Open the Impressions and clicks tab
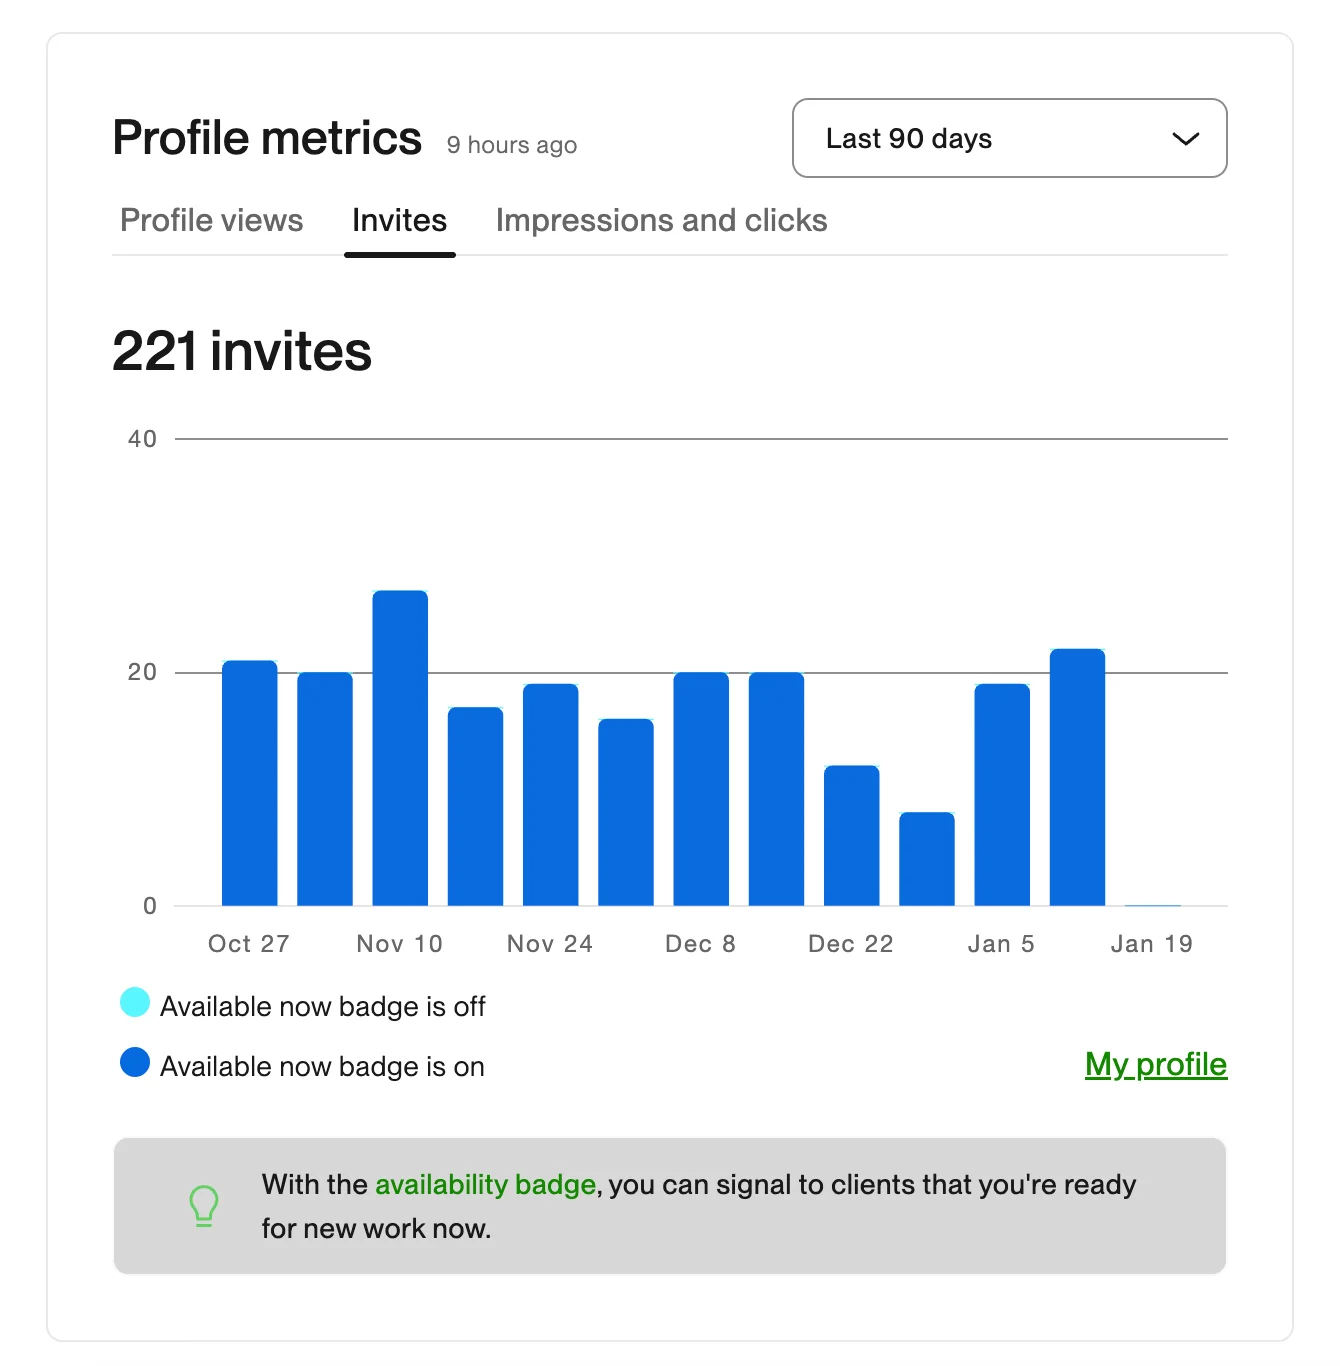 coord(661,220)
